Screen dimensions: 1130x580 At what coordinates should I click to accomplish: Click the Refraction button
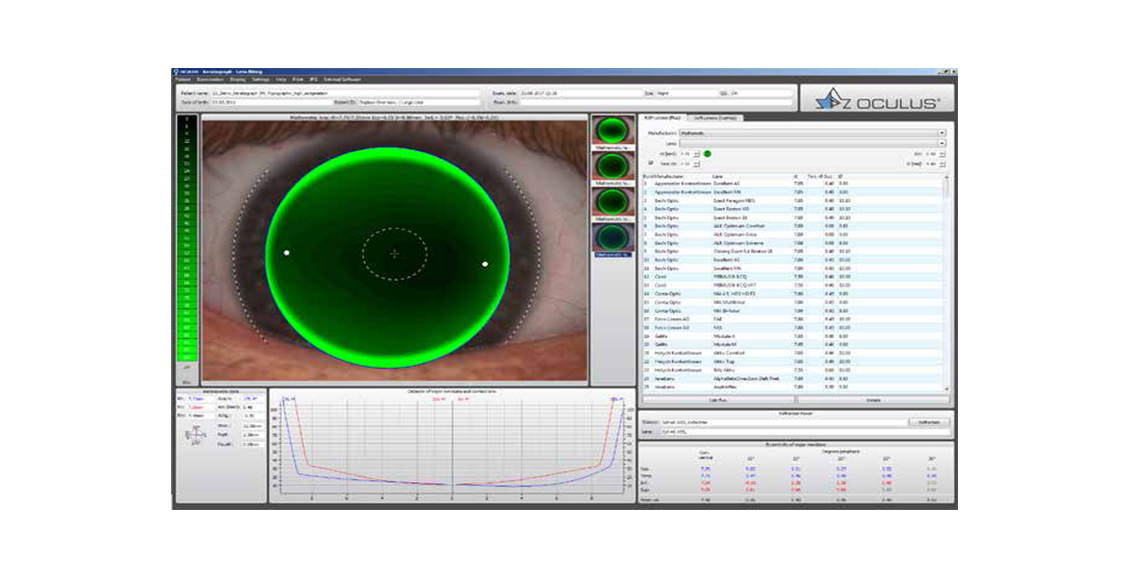tap(929, 422)
